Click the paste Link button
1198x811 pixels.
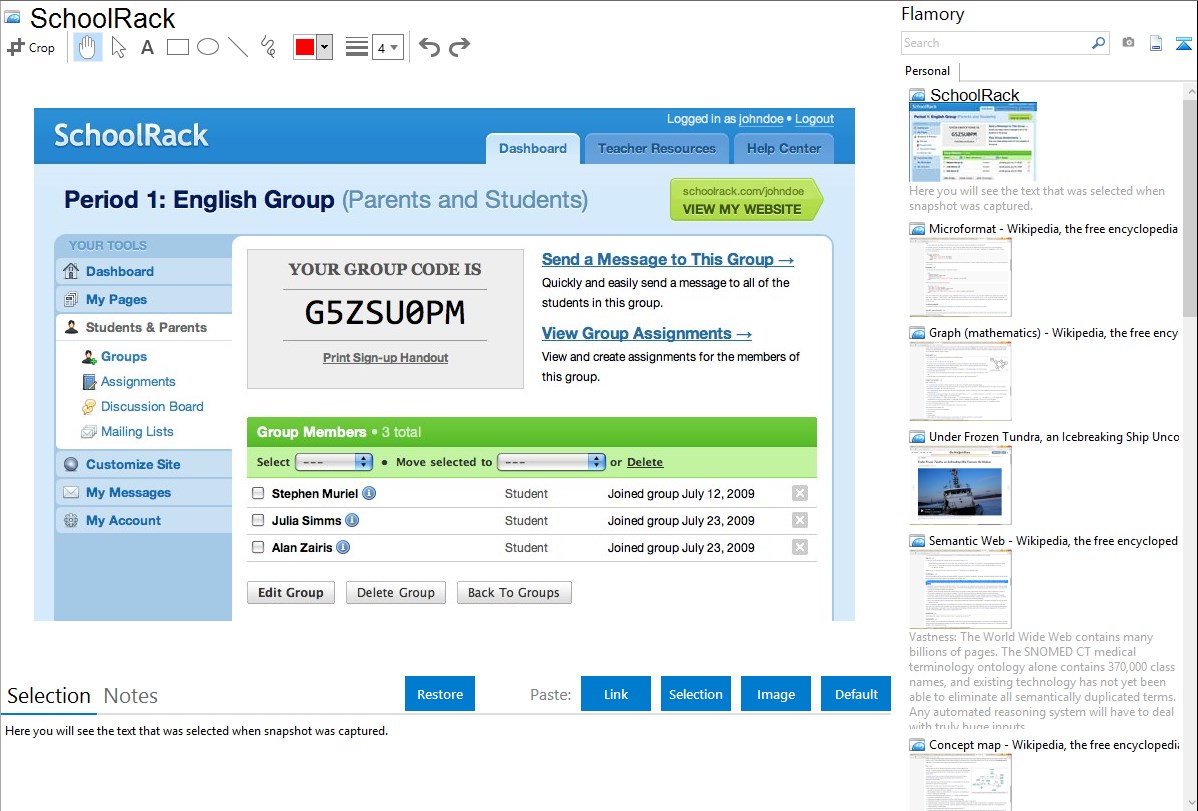616,694
